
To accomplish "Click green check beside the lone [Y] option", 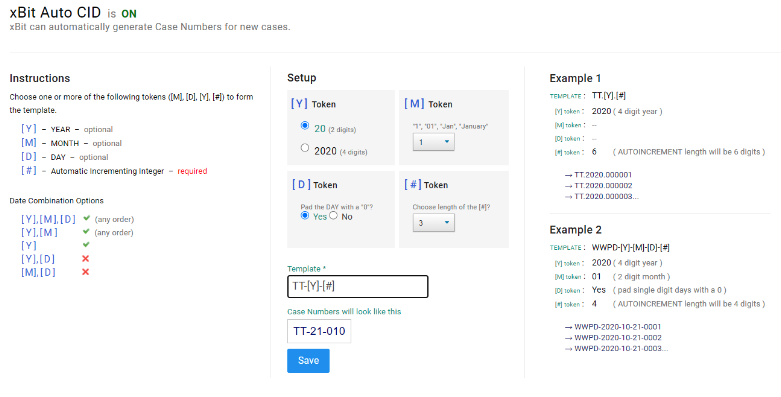I will tap(86, 245).
